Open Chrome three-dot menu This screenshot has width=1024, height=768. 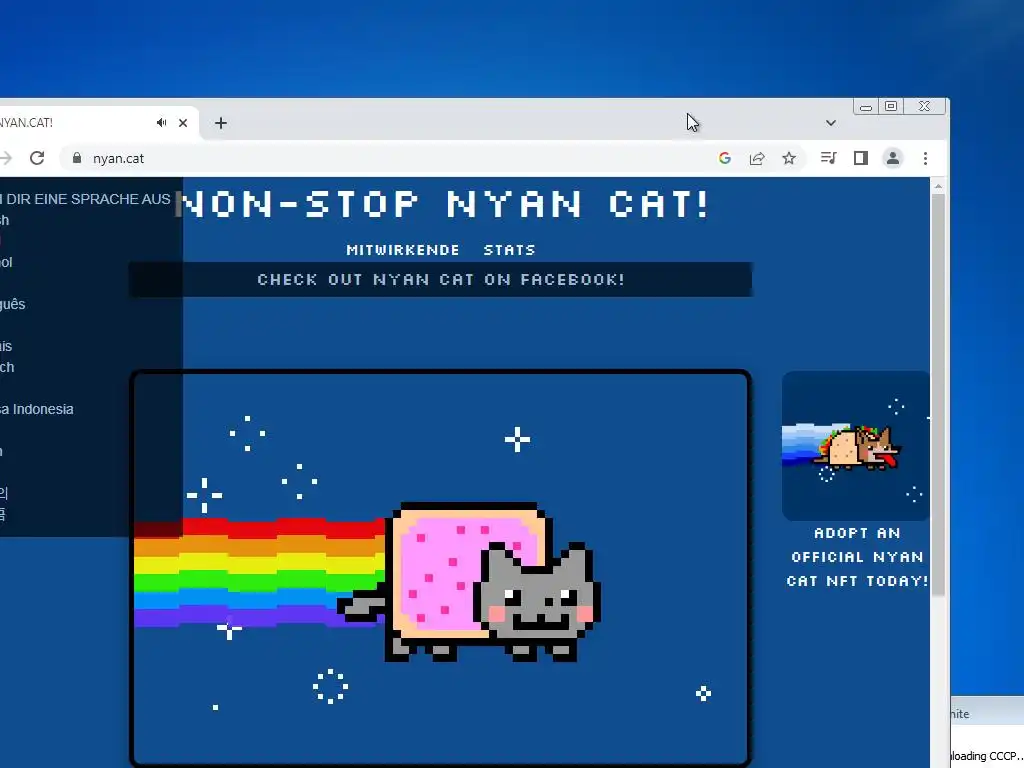[x=925, y=158]
